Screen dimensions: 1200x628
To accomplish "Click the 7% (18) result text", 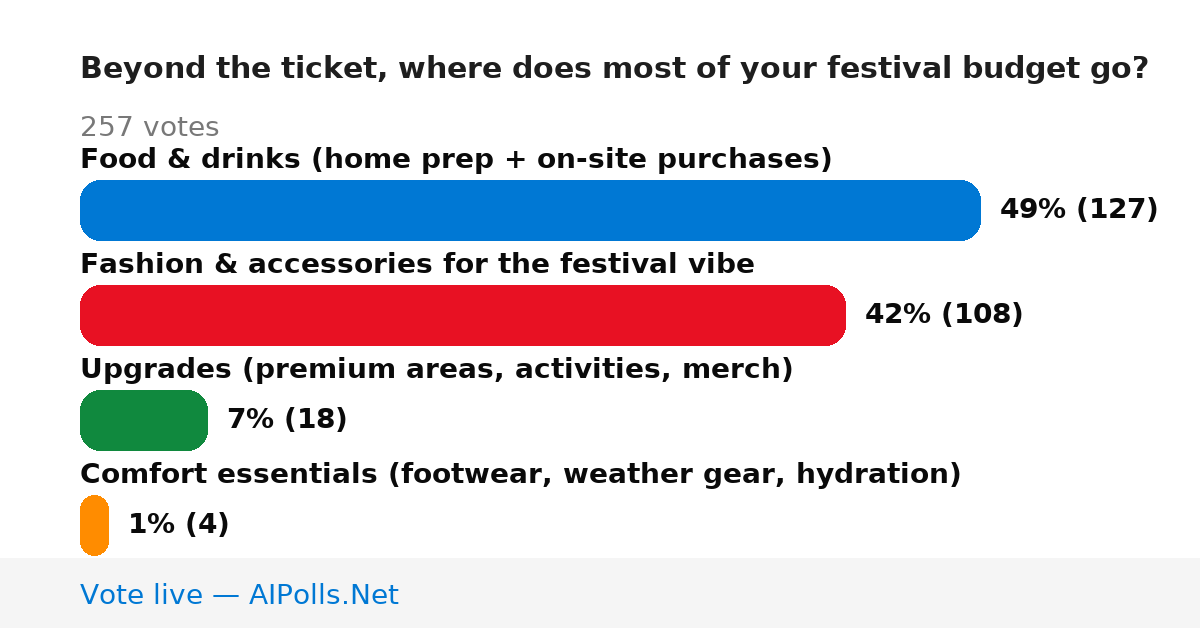I will pyautogui.click(x=287, y=420).
